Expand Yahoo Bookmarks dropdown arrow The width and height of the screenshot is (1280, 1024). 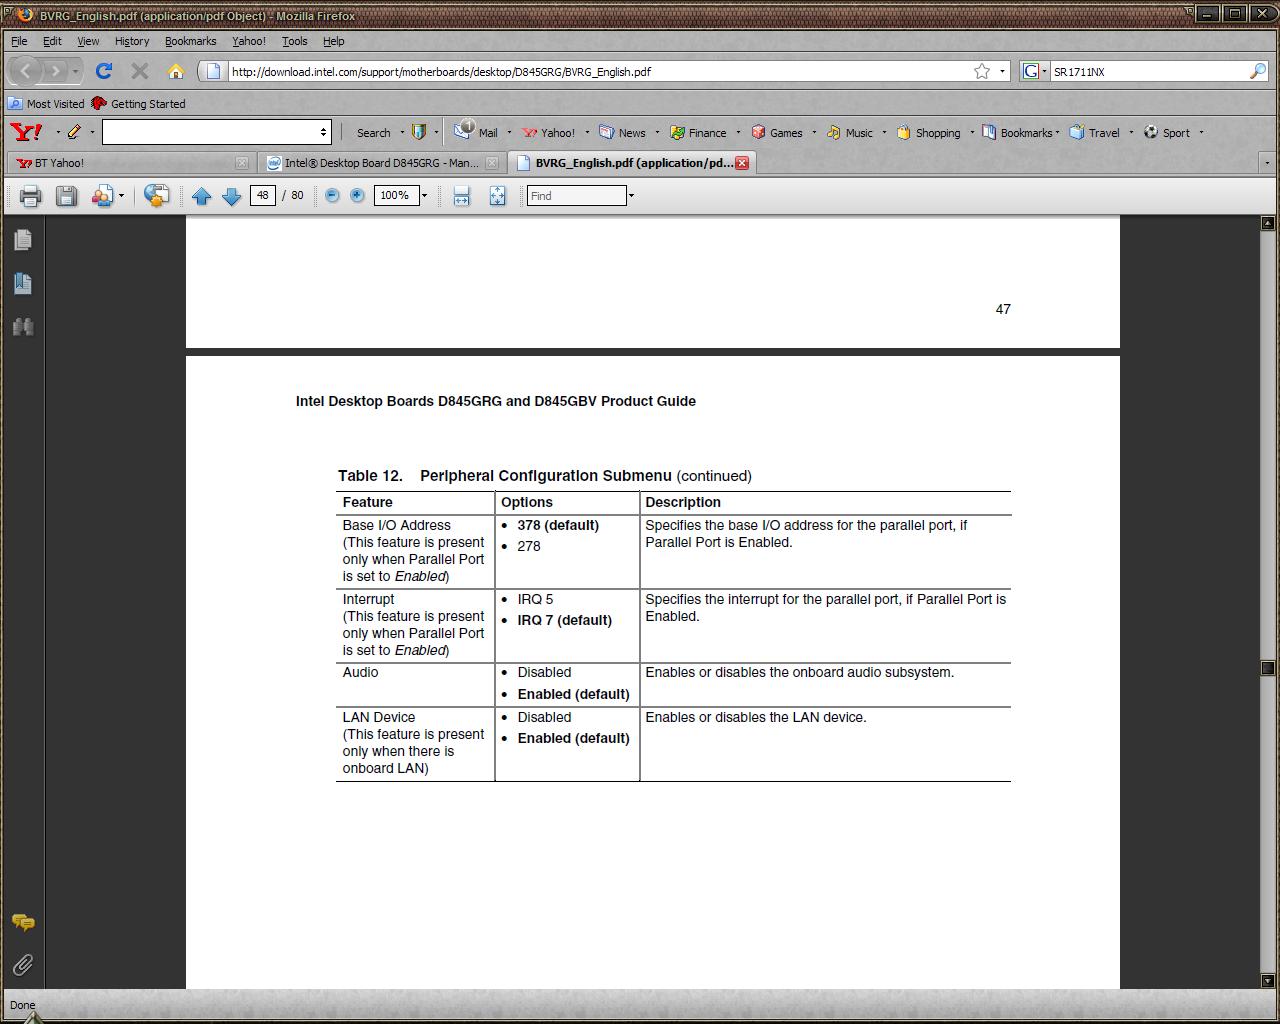[1057, 133]
